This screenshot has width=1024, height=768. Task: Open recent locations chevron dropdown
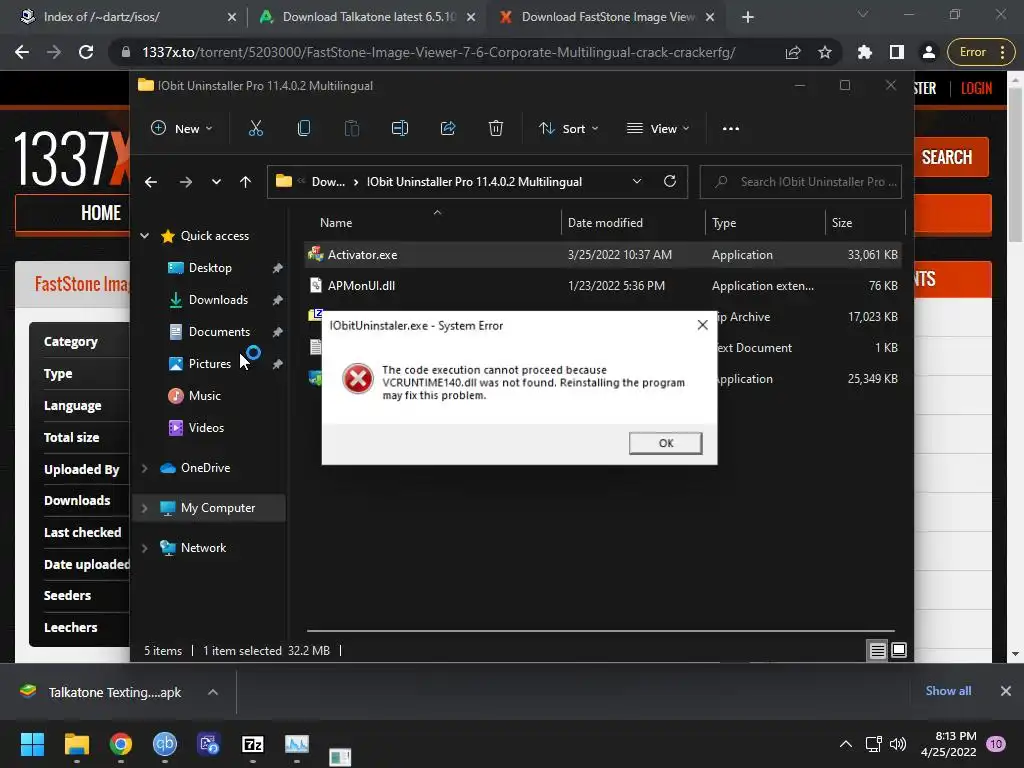pyautogui.click(x=216, y=182)
